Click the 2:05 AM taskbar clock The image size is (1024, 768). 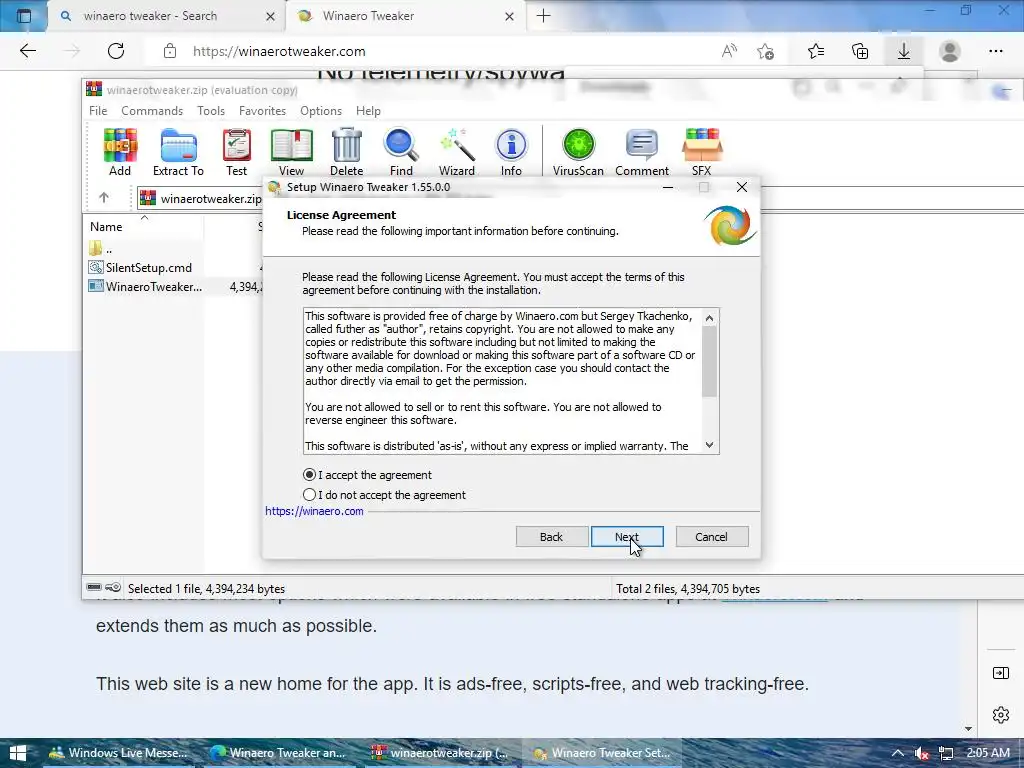point(987,753)
